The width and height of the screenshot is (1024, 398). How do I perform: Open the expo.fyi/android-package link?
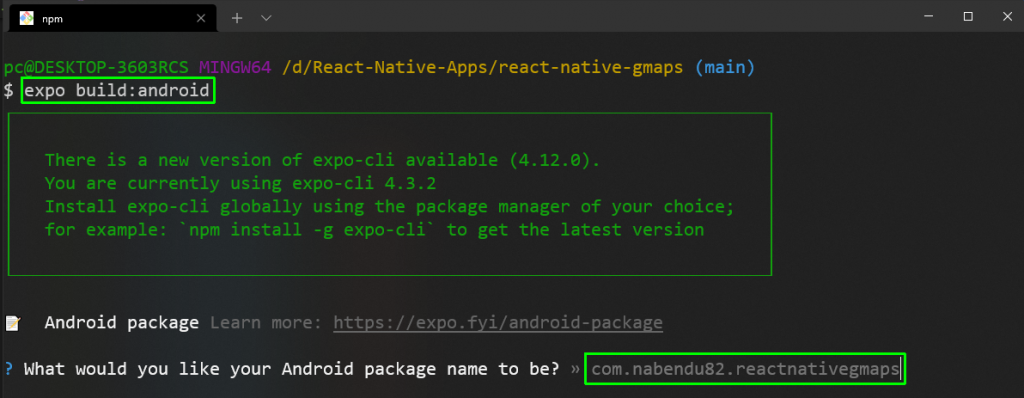[498, 323]
